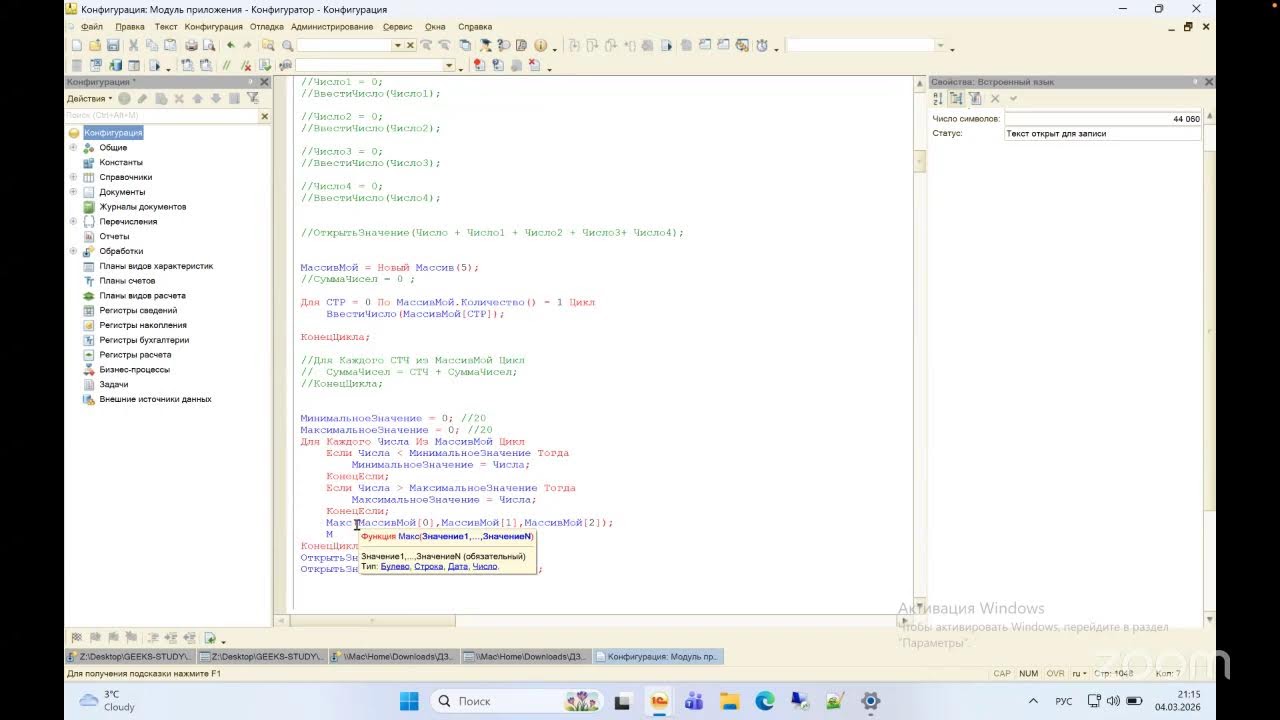
Task: Click the Число type link in tooltip
Action: pyautogui.click(x=485, y=567)
